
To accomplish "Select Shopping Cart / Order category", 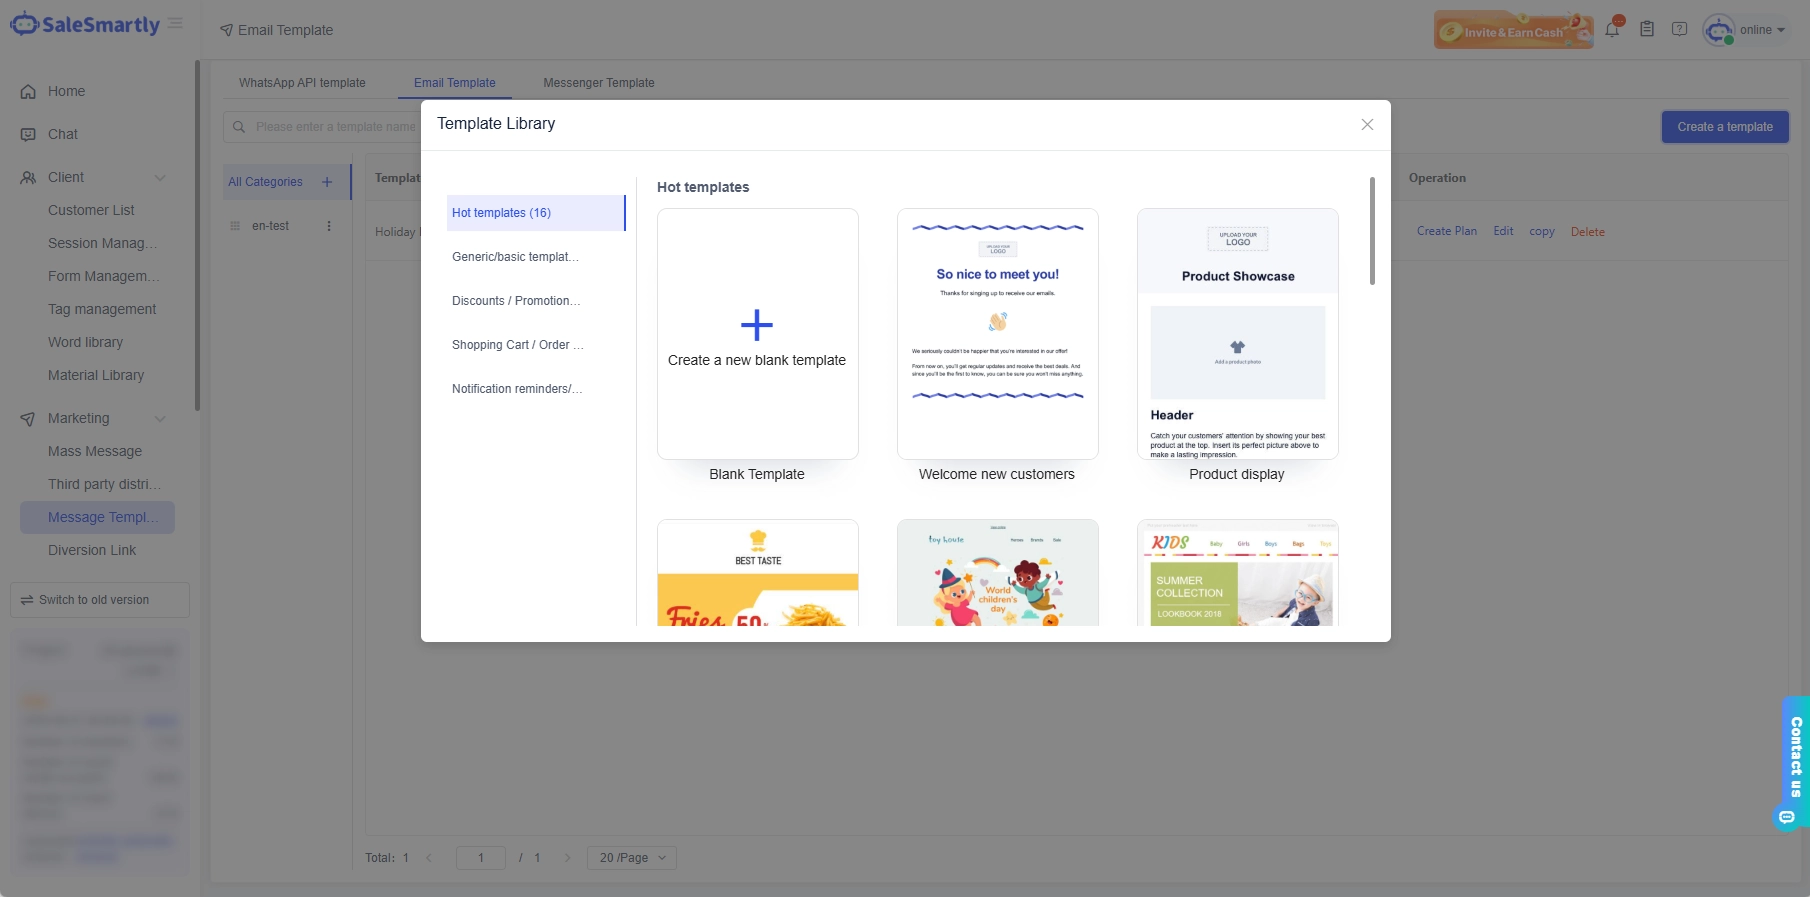I will (536, 345).
